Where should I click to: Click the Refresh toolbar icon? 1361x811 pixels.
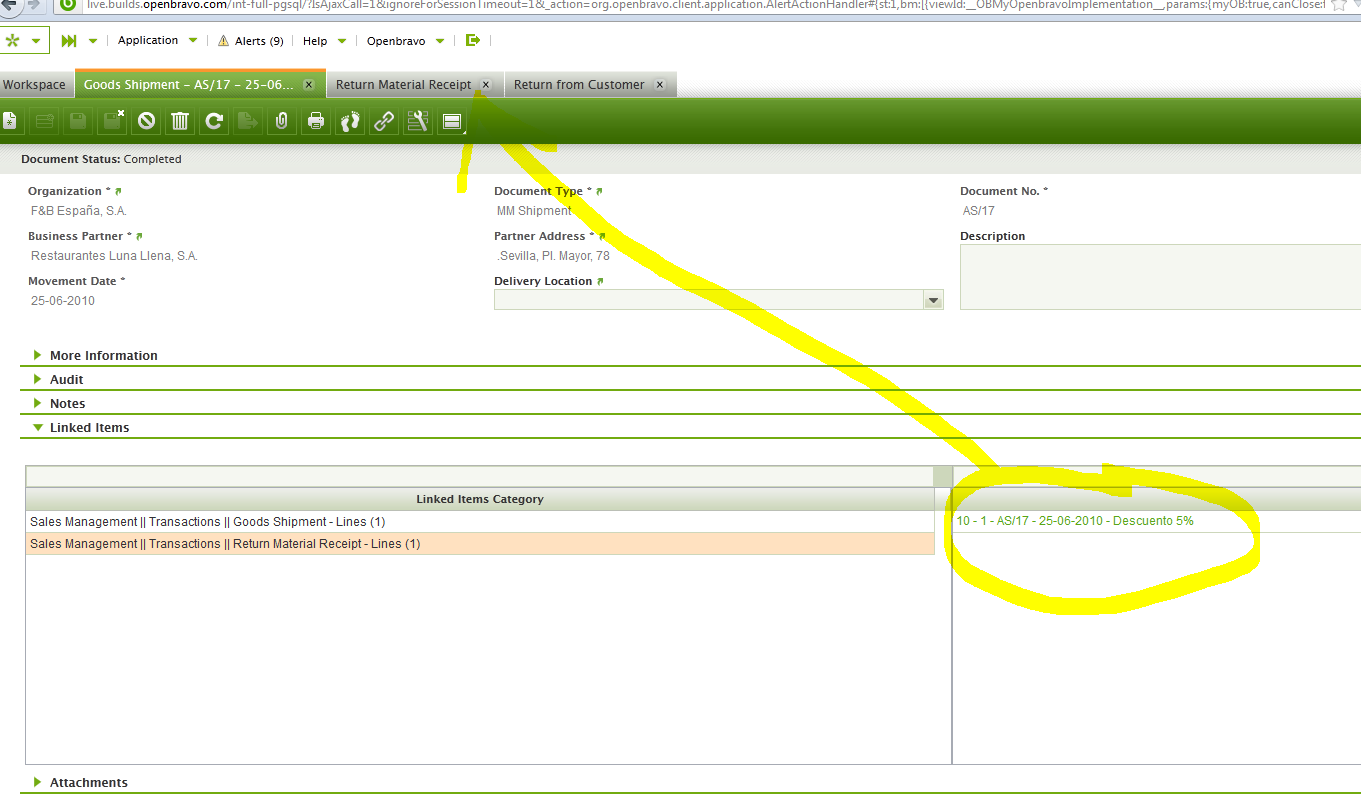(x=214, y=121)
